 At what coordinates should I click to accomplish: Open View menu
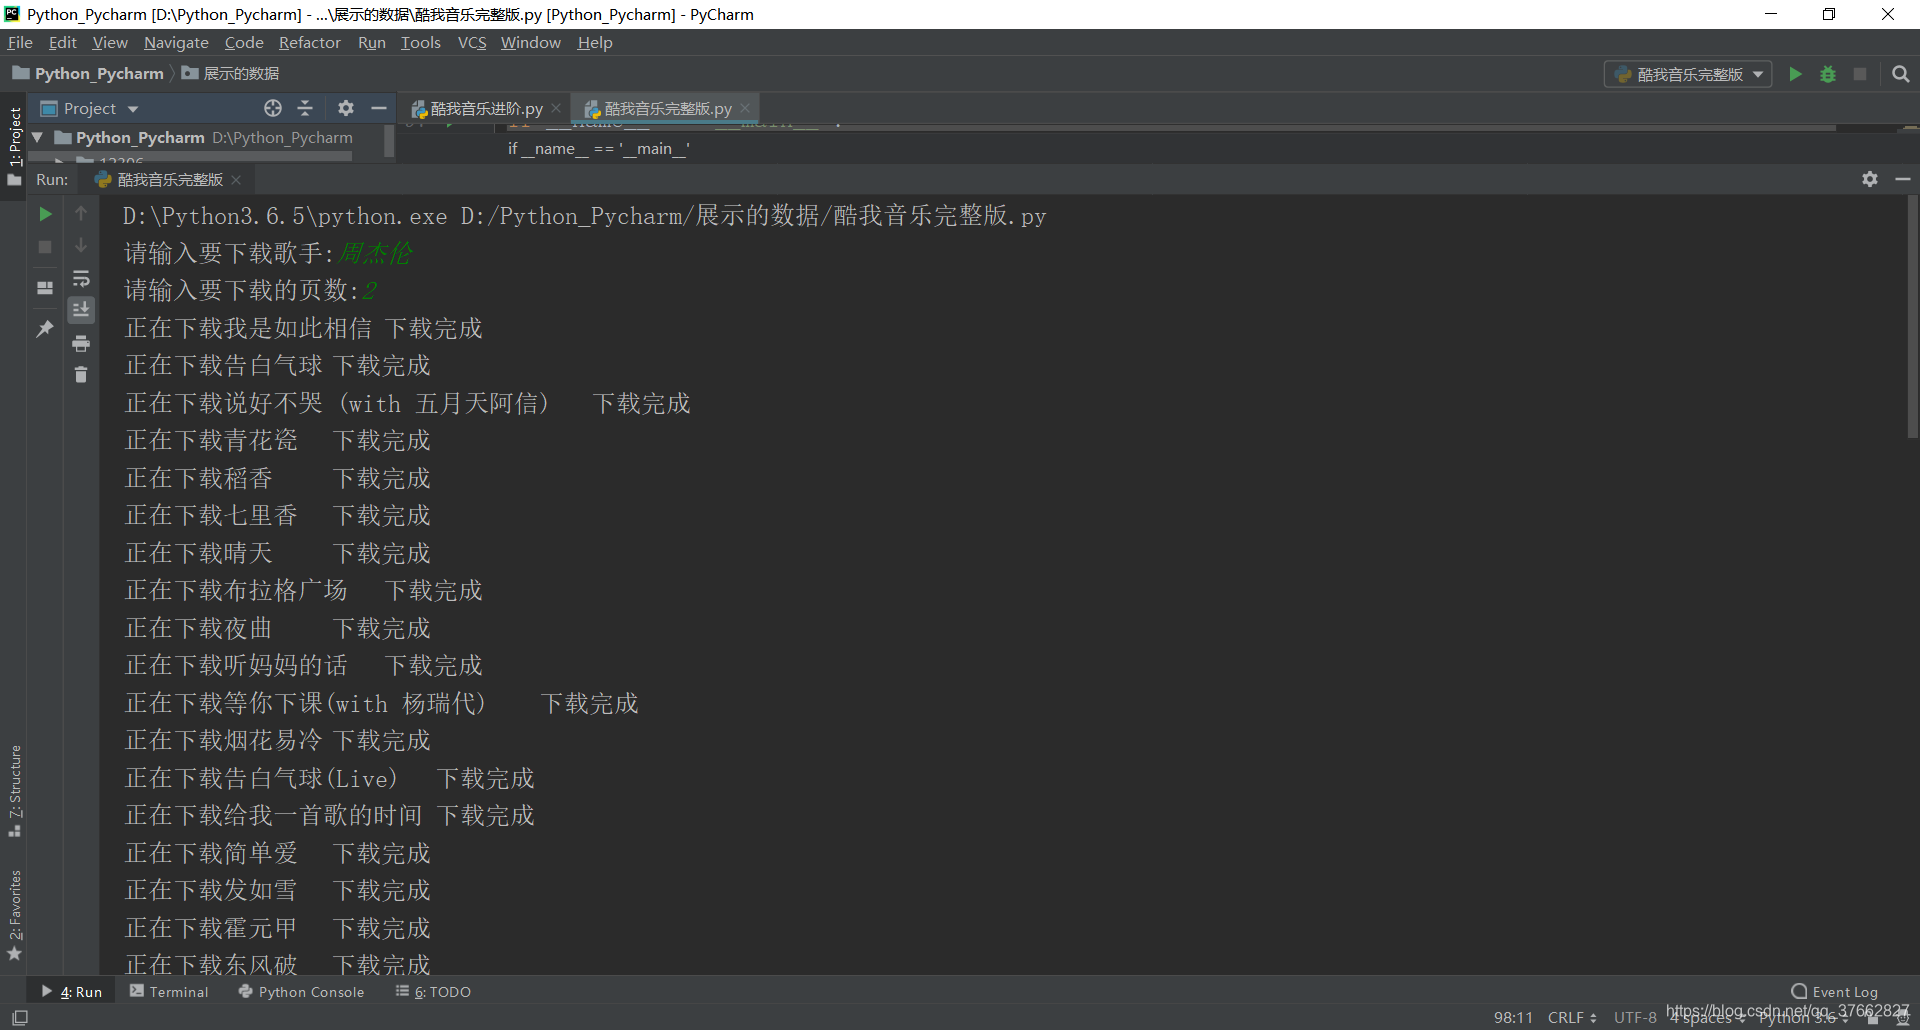[110, 42]
